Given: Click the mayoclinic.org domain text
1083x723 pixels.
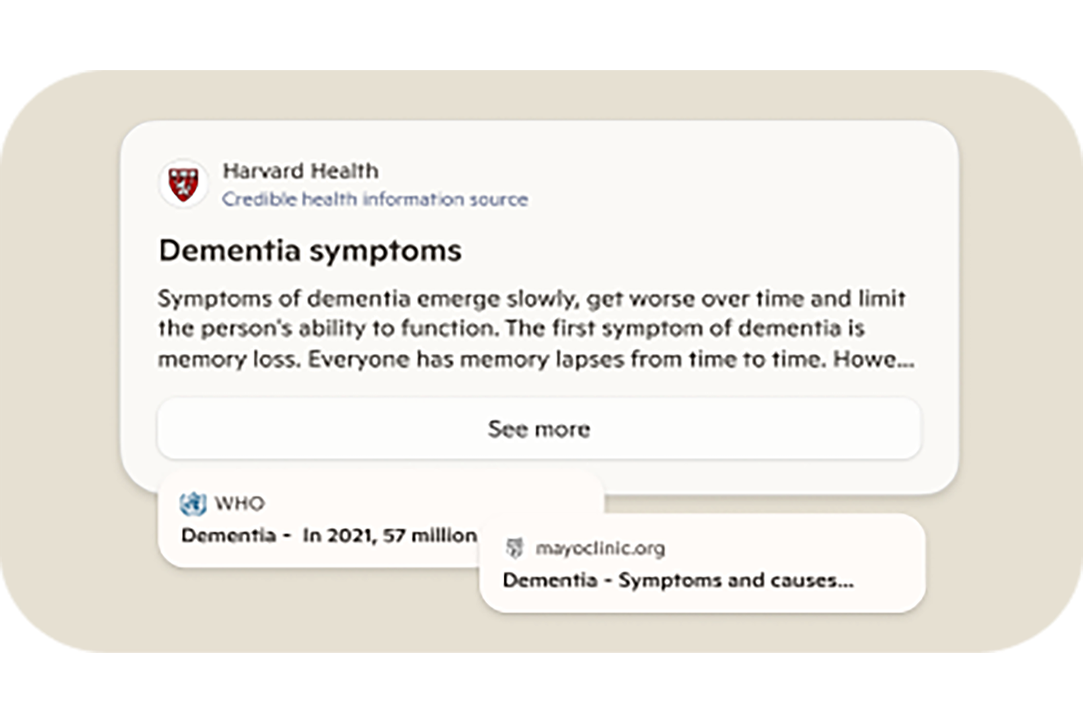Looking at the screenshot, I should 599,548.
